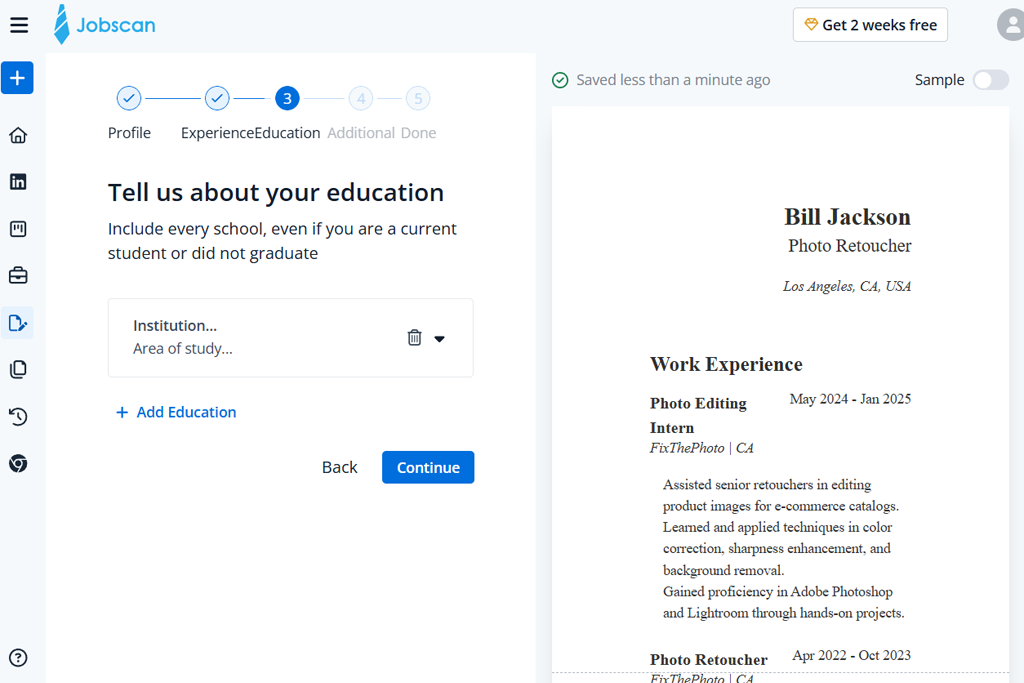Click 'Tell us about your education' heading
The image size is (1024, 683).
(x=276, y=193)
